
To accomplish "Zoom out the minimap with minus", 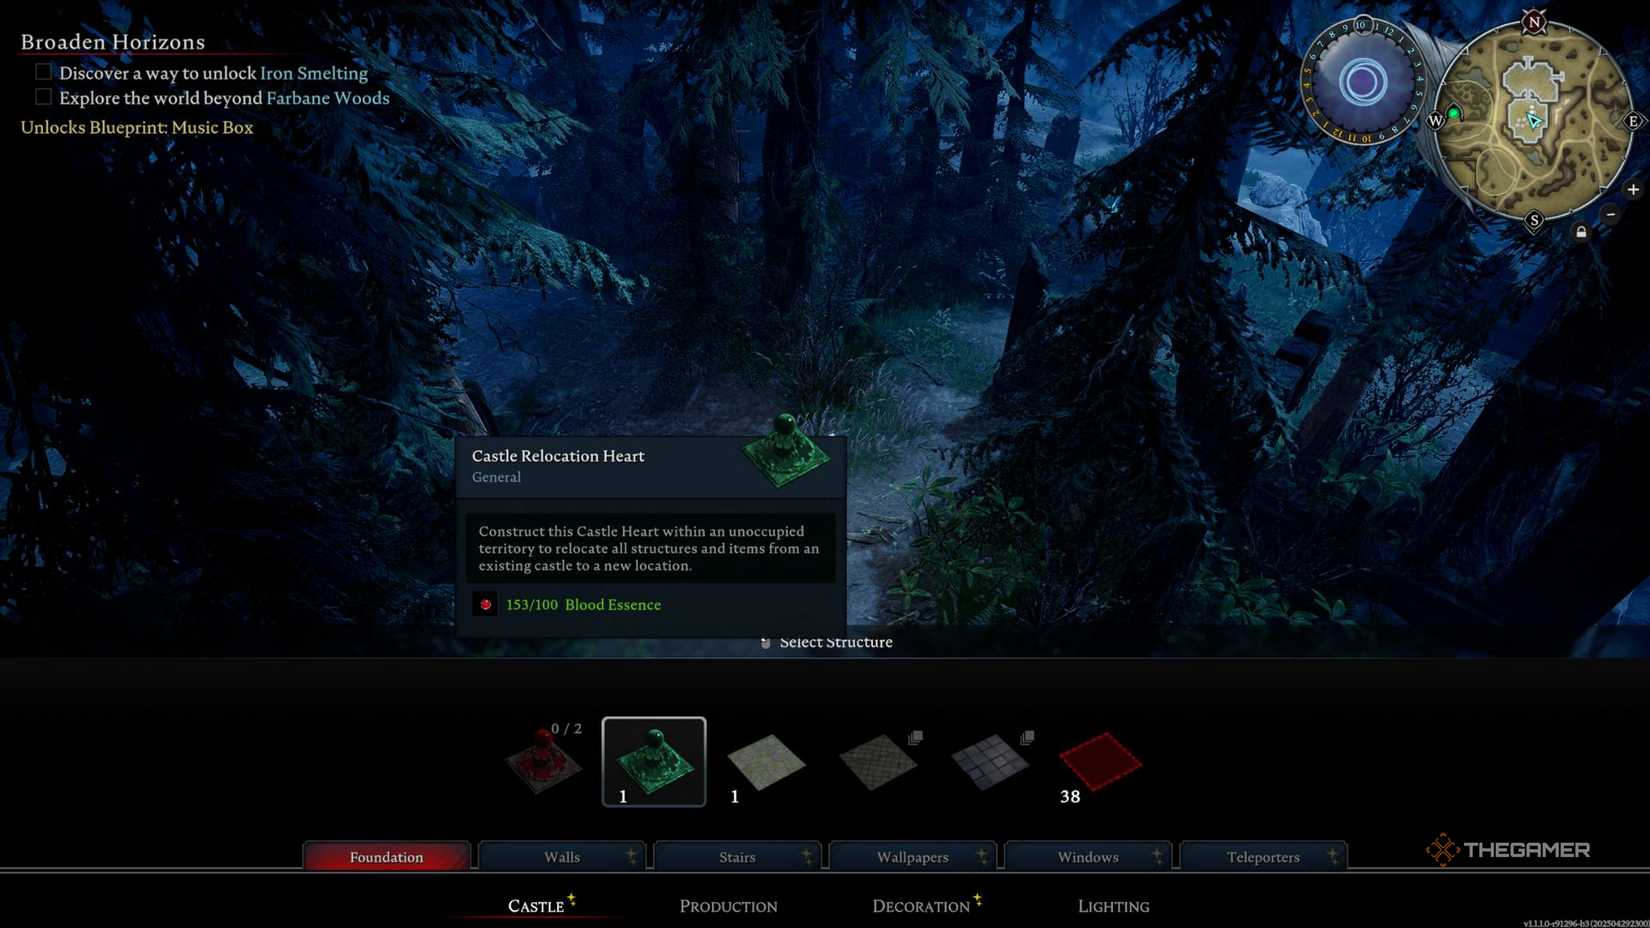I will coord(1610,214).
